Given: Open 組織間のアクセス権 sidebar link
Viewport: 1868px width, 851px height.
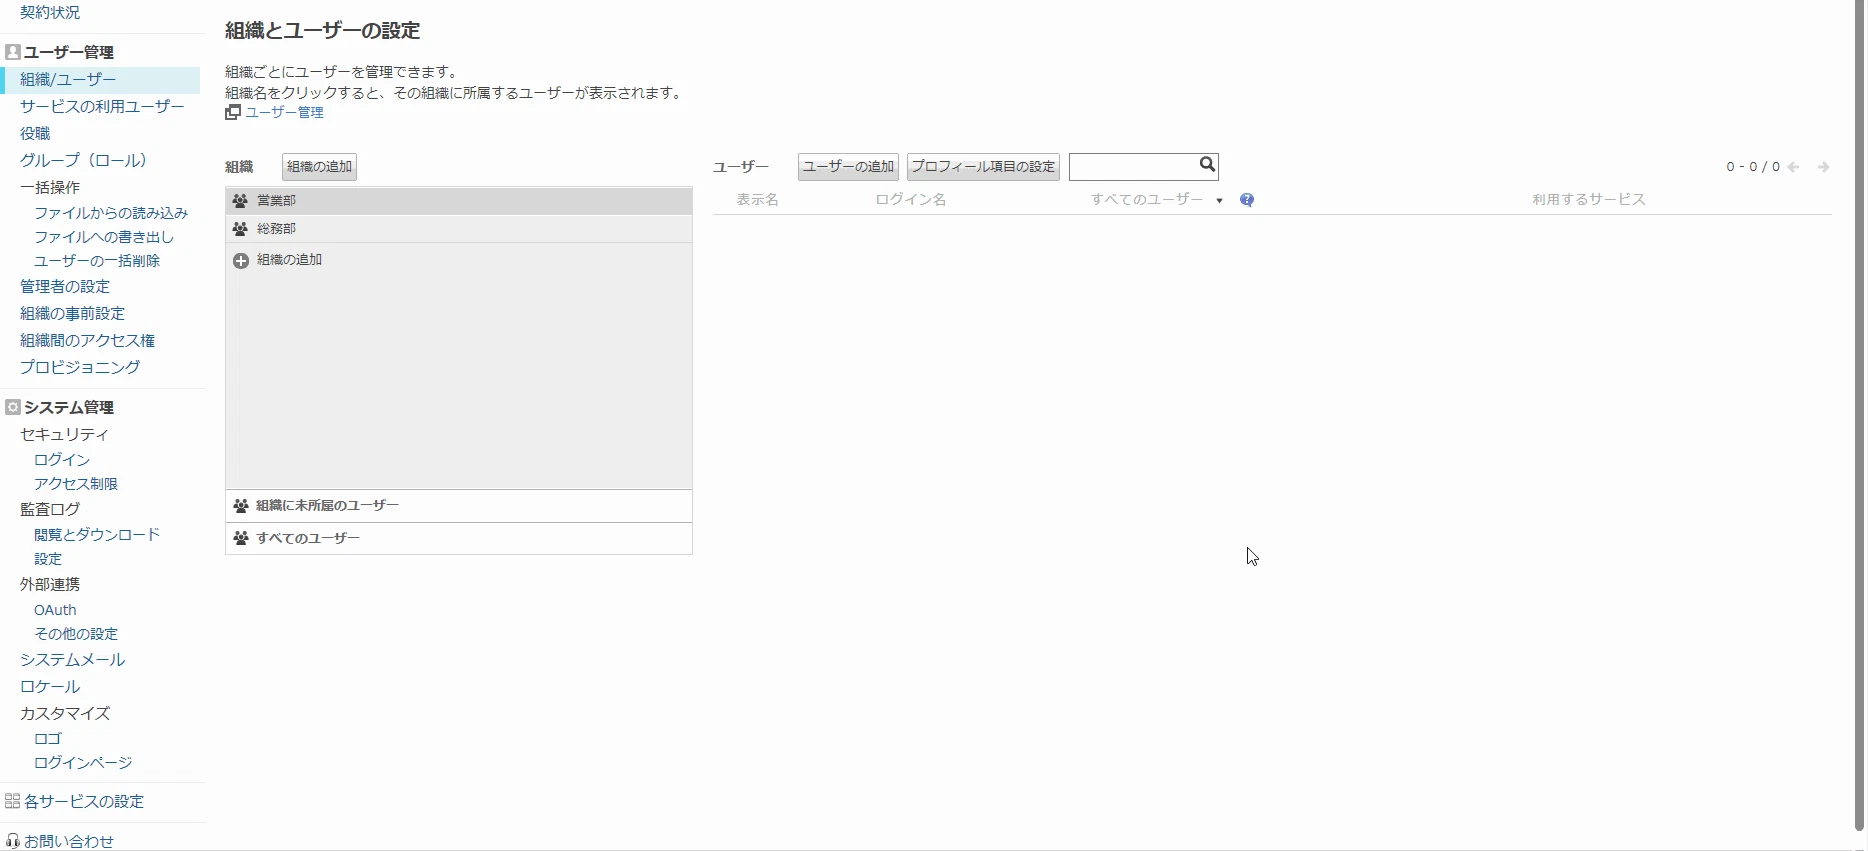Looking at the screenshot, I should [88, 341].
